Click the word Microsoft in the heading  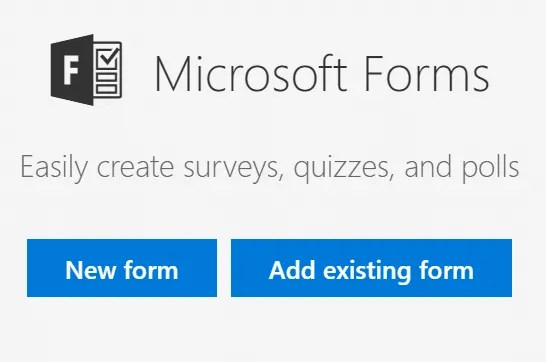tap(251, 74)
